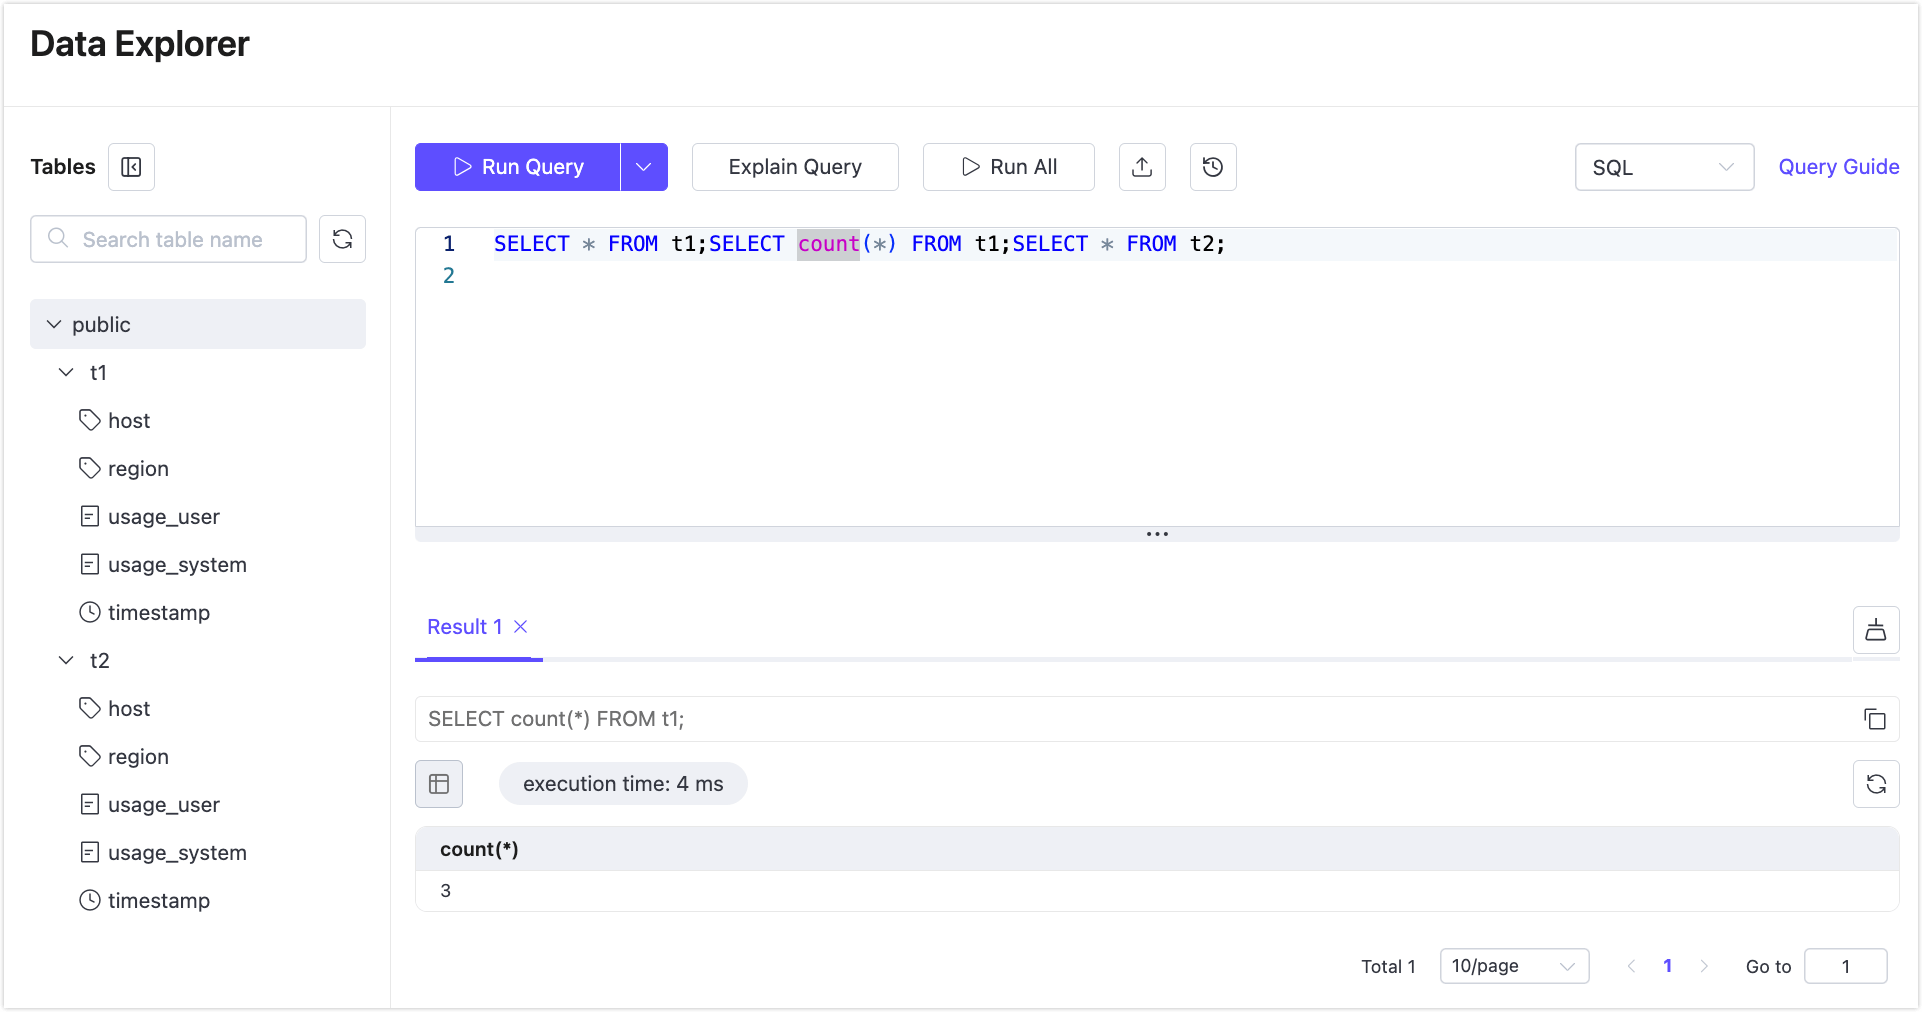Screen dimensions: 1922x1012
Task: Refresh the table list
Action: [343, 239]
